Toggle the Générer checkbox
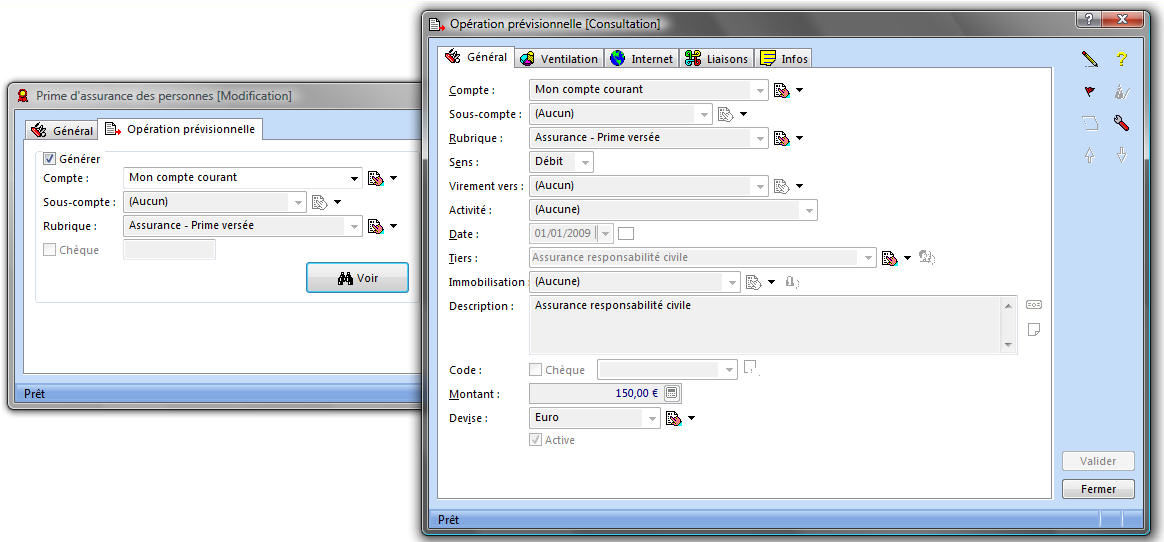Image resolution: width=1164 pixels, height=542 pixels. click(50, 159)
